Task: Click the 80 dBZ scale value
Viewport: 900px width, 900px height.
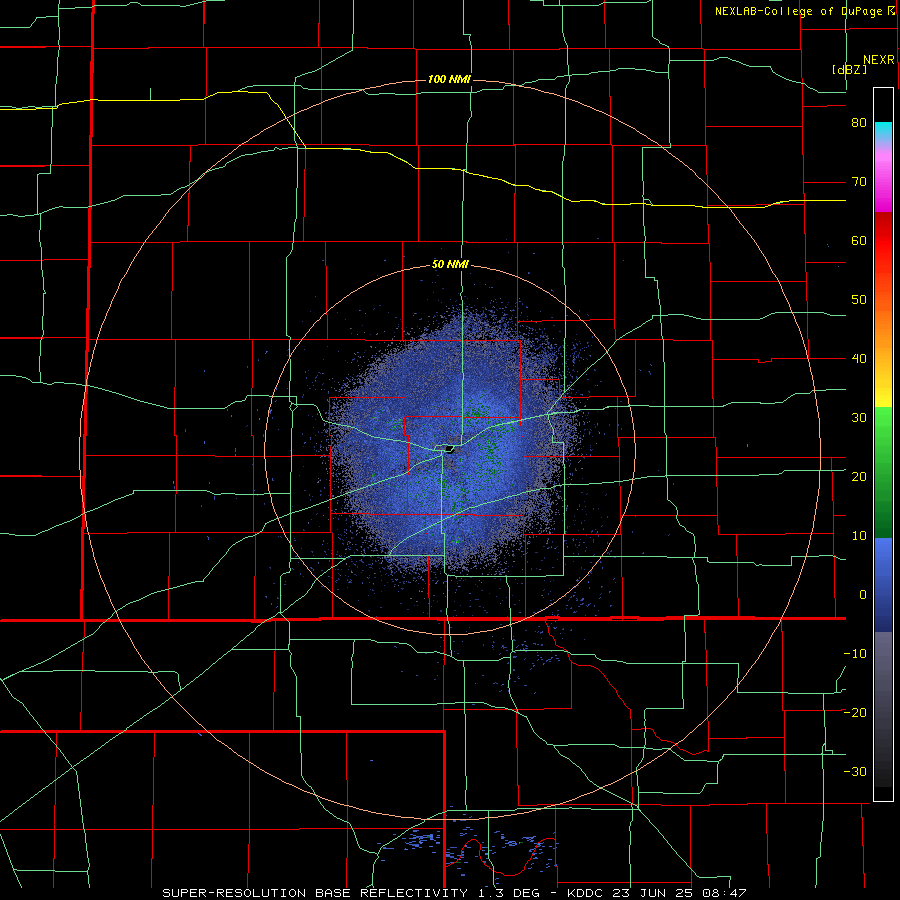Action: click(x=859, y=123)
